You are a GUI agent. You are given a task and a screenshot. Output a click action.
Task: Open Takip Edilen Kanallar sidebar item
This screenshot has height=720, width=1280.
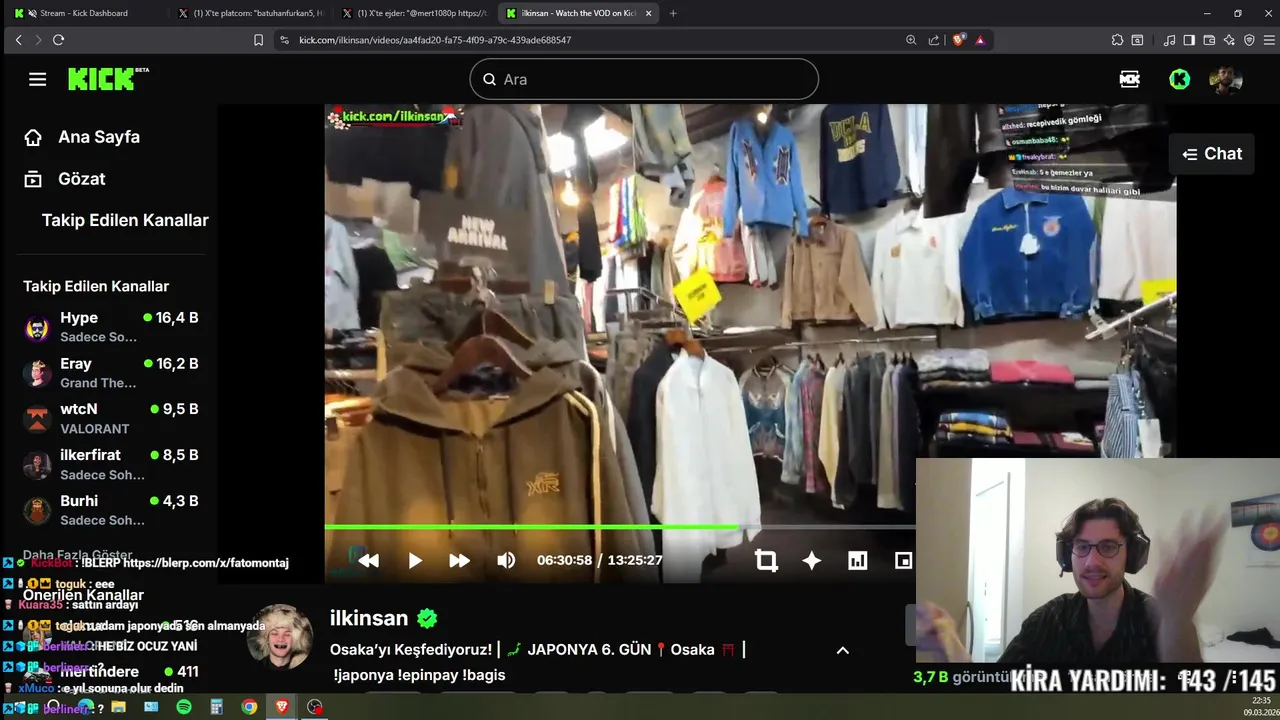(125, 220)
